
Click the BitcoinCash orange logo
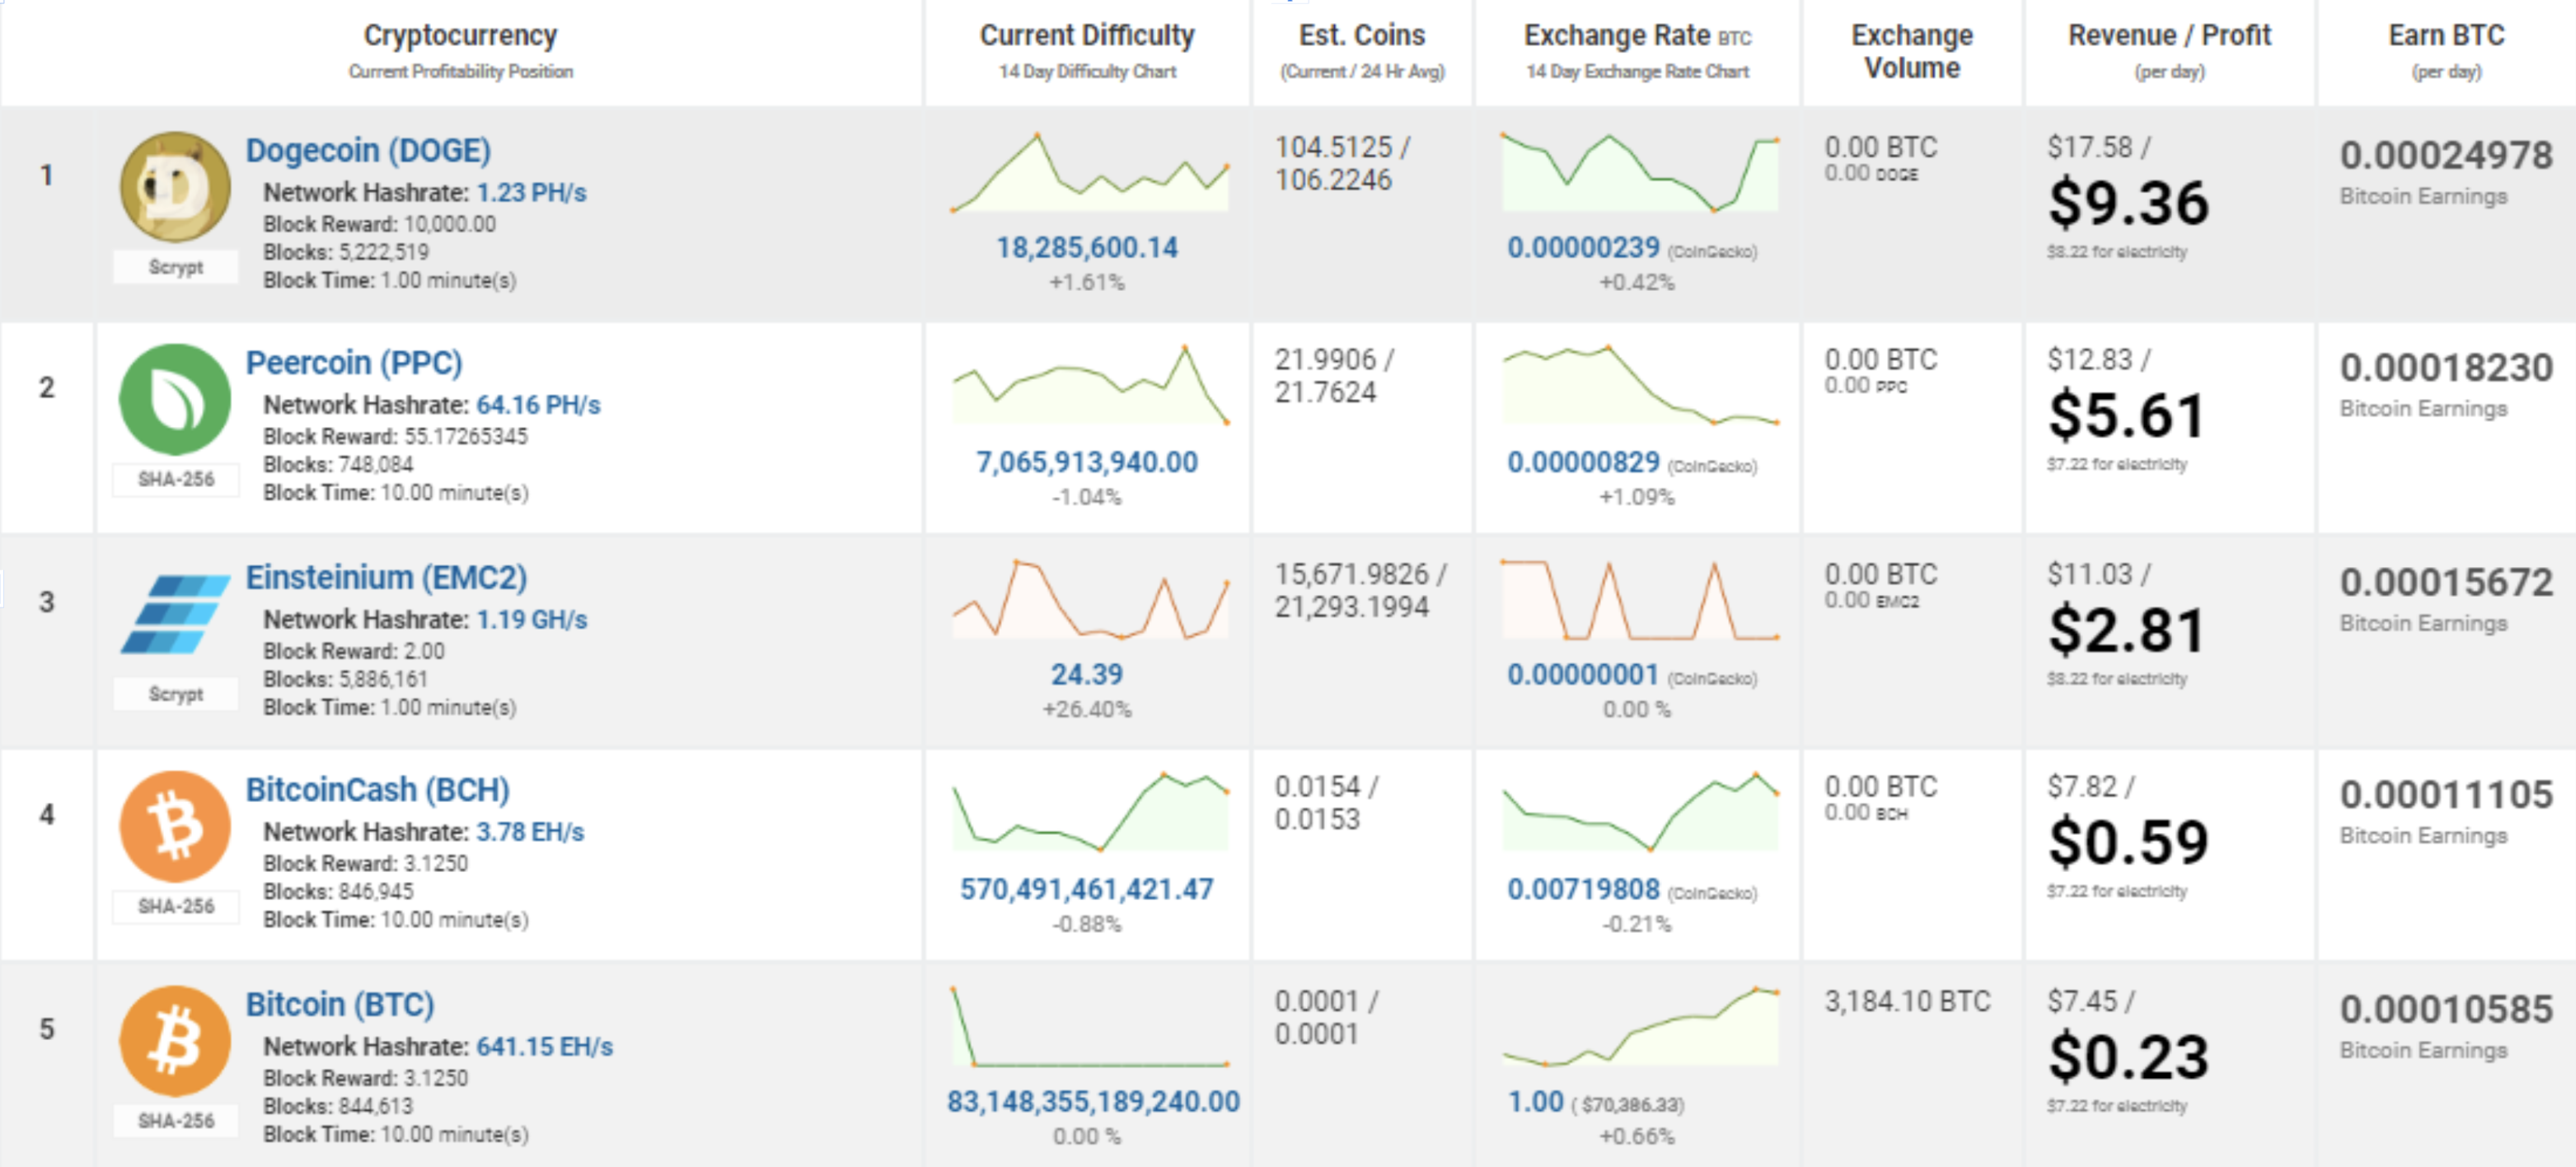point(175,826)
